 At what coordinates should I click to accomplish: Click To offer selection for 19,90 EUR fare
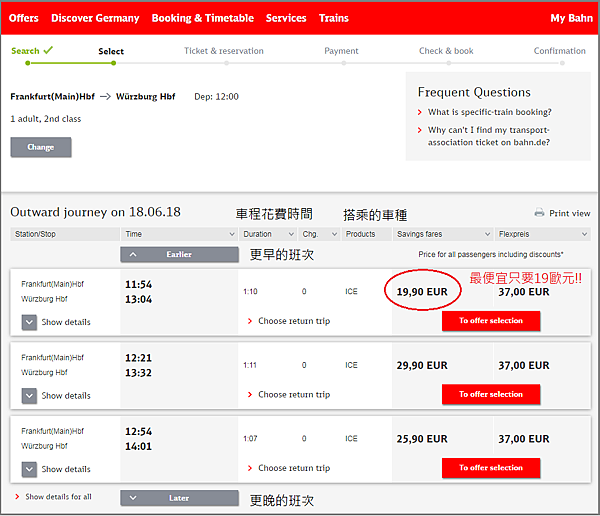click(491, 321)
